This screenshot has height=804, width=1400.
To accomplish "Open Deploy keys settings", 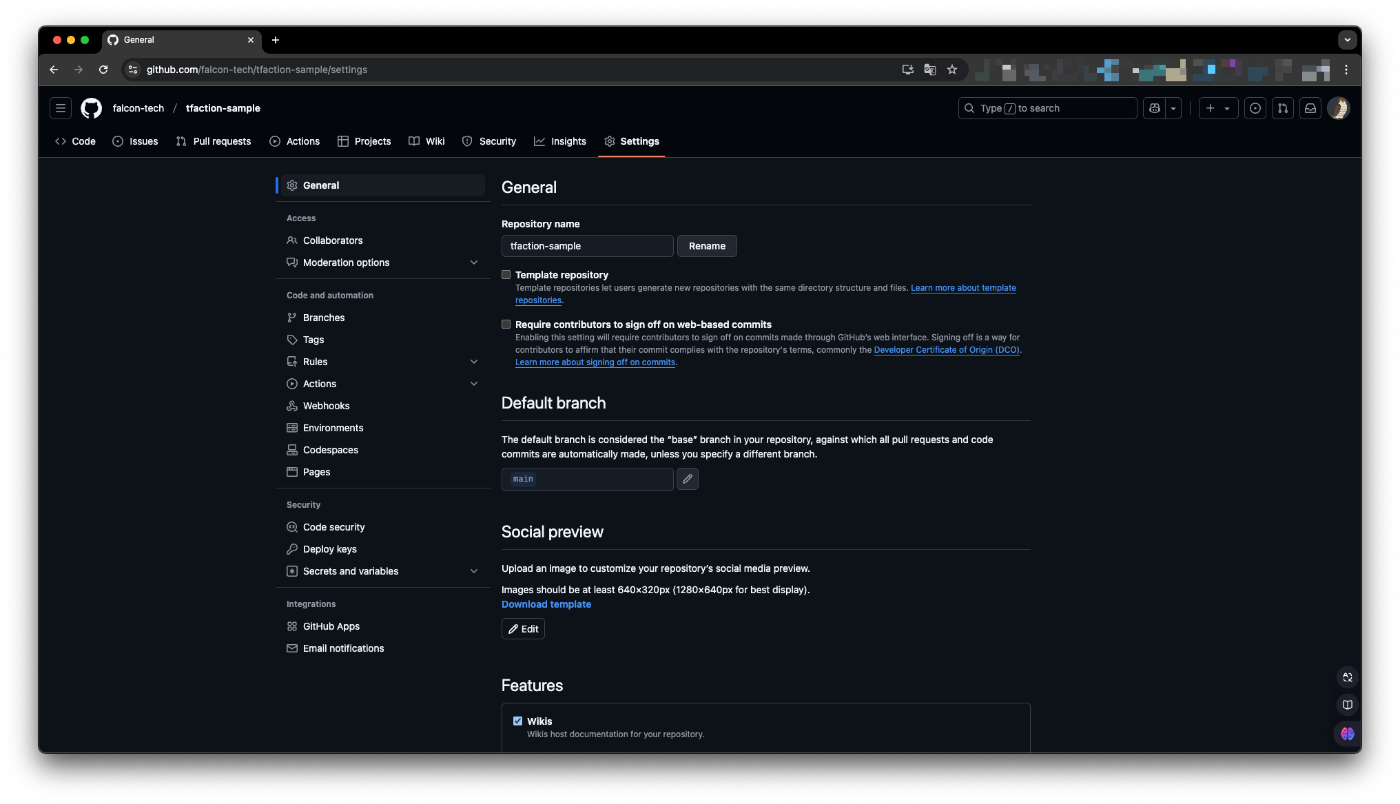I will point(381,548).
